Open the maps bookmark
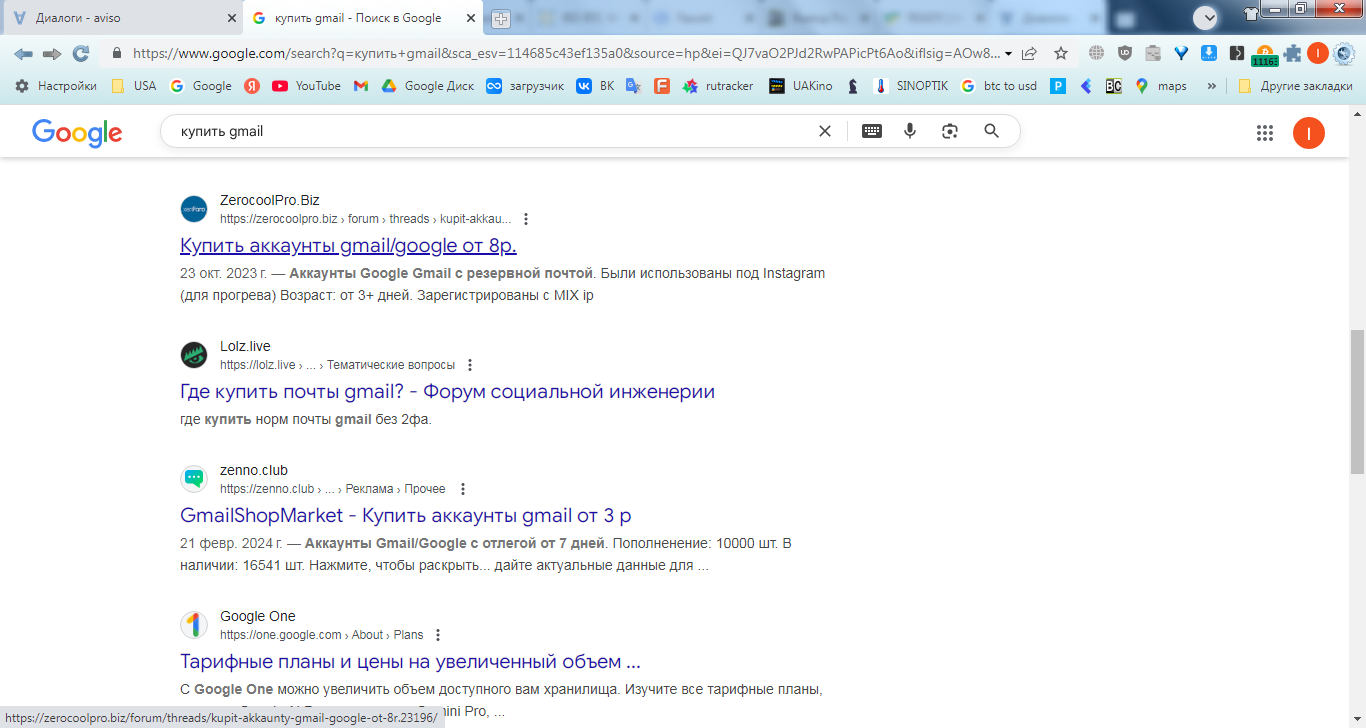The height and width of the screenshot is (728, 1366). tap(1161, 86)
